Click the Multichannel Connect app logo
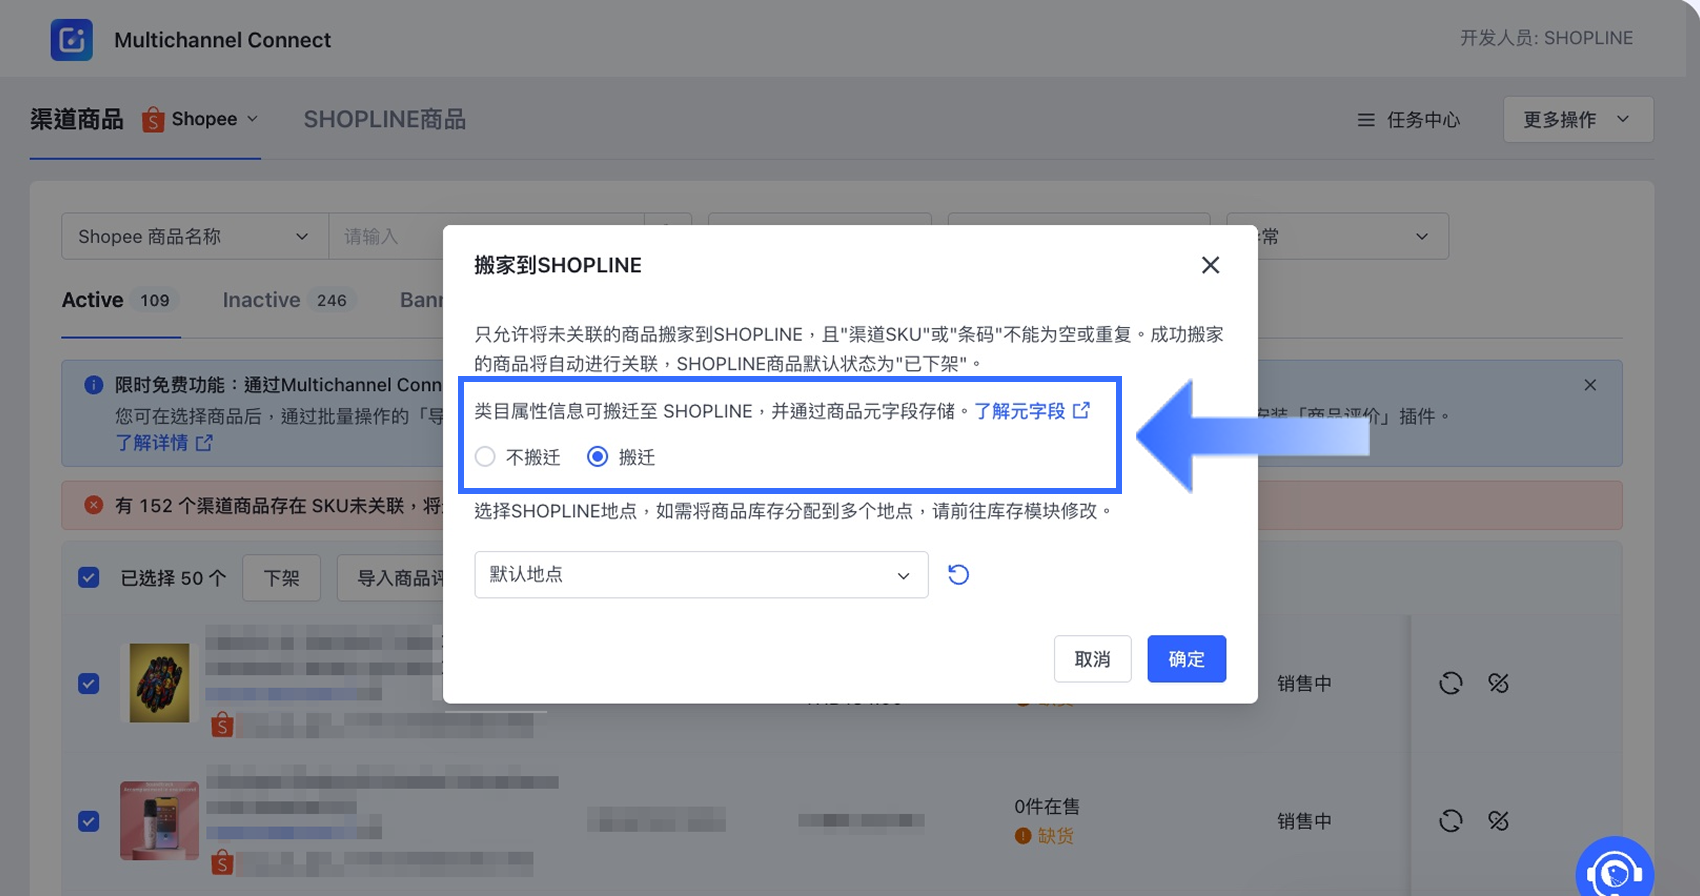This screenshot has width=1700, height=896. coord(72,40)
